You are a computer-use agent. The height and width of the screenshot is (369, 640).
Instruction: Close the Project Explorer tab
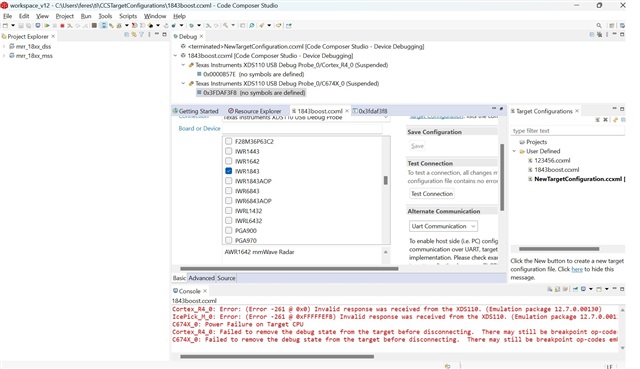[53, 36]
